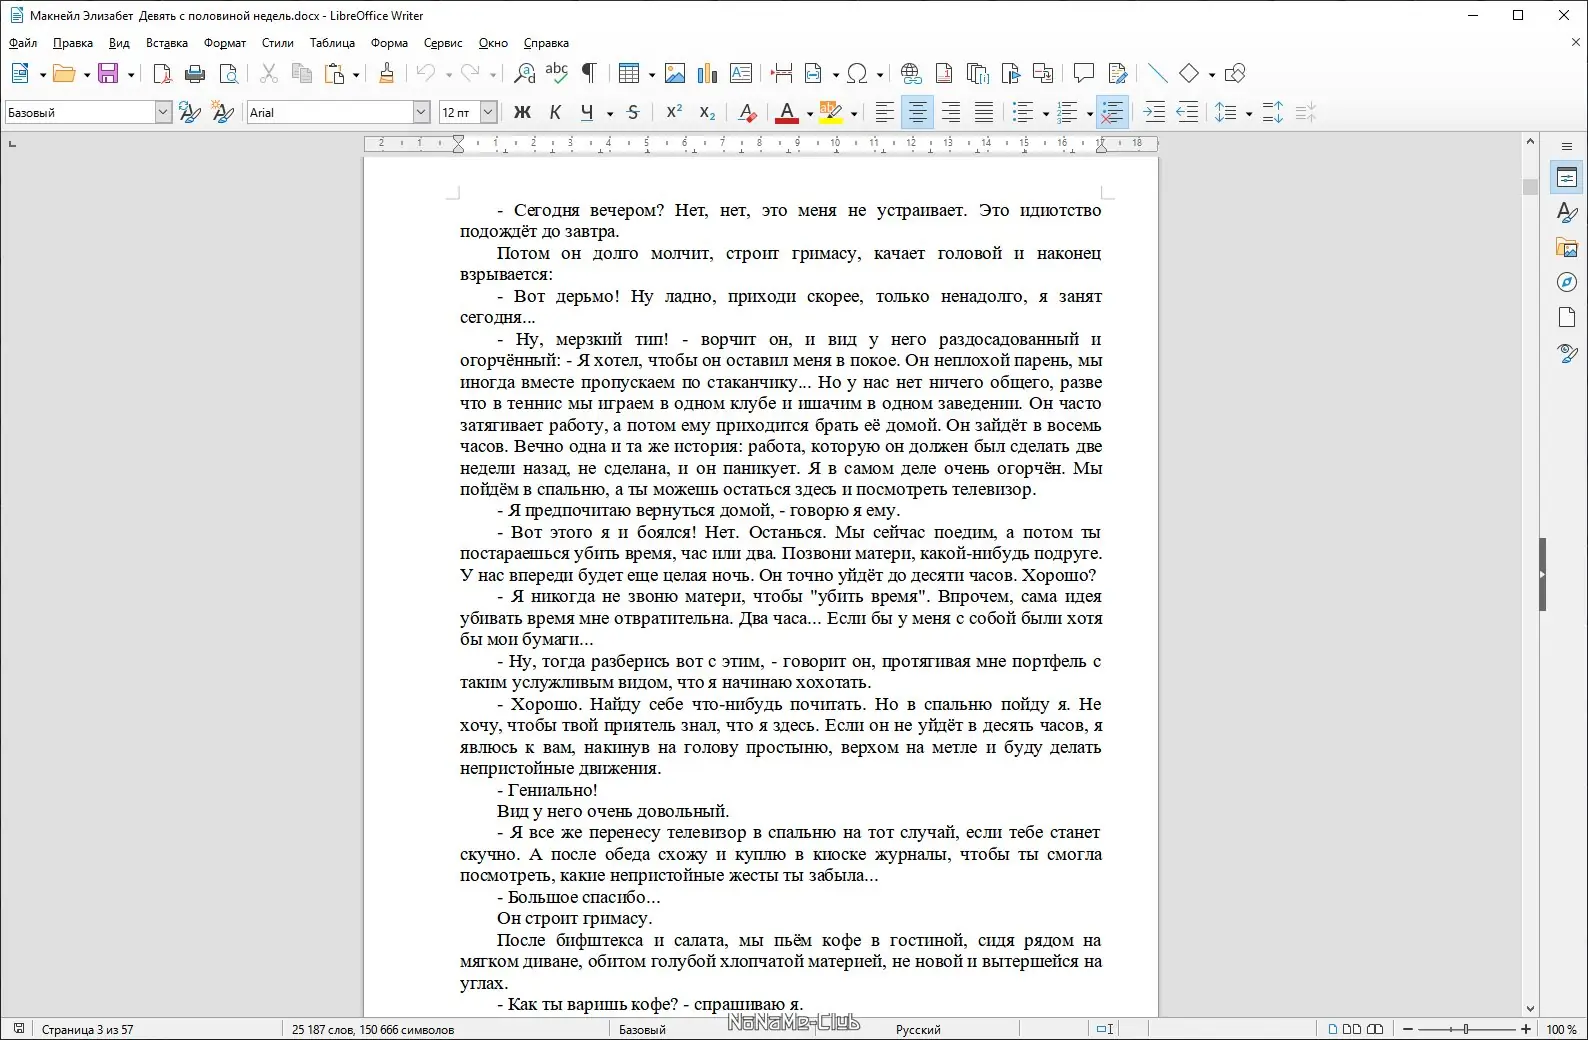The image size is (1588, 1040).
Task: Toggle subscript formatting
Action: 707,113
